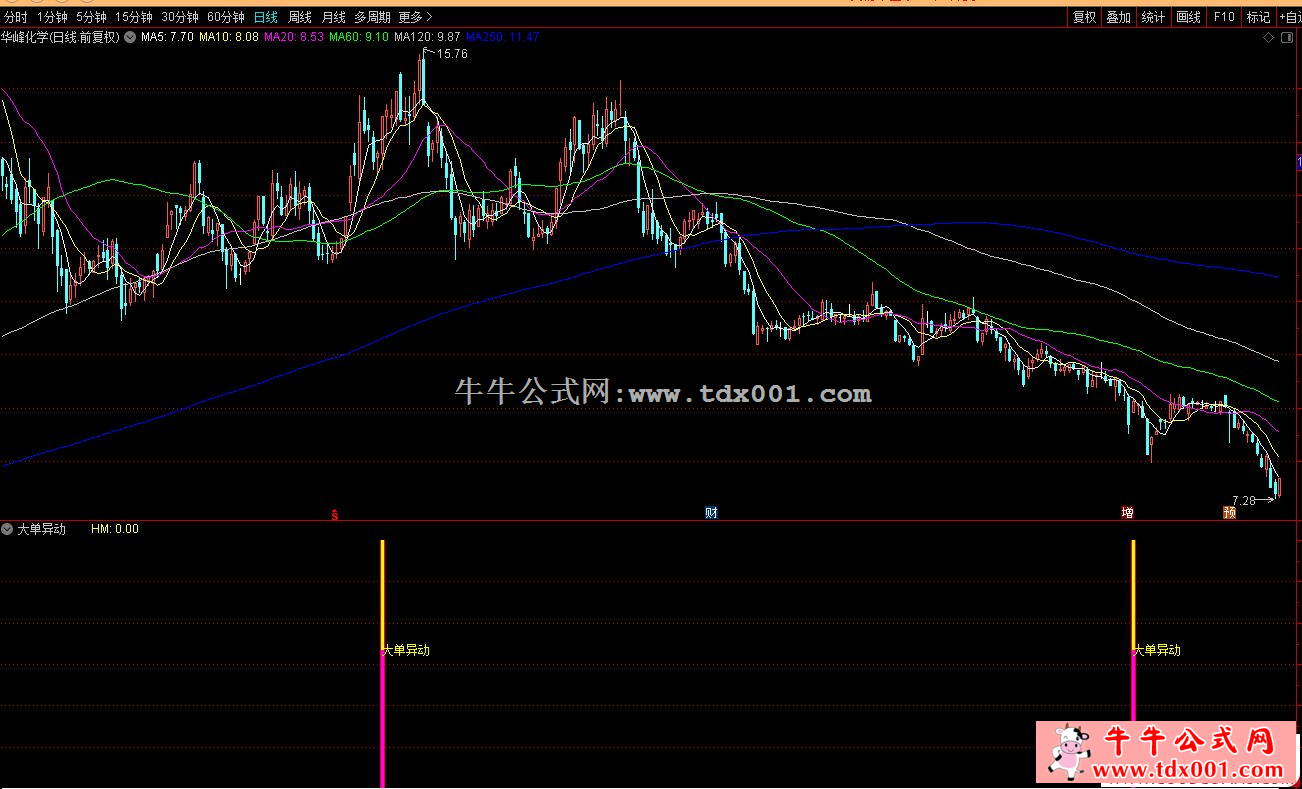
Task: Click the diamond icon at chart top right
Action: (1268, 38)
